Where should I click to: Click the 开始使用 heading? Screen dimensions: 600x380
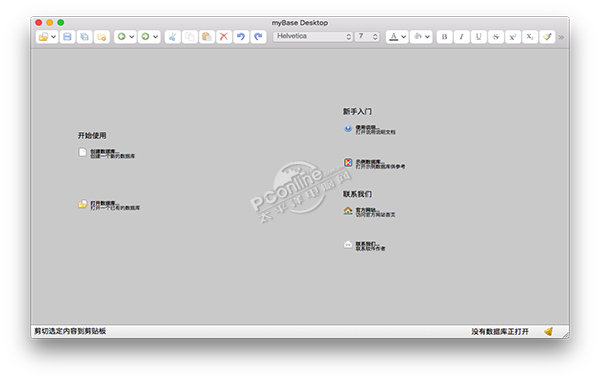[x=92, y=135]
